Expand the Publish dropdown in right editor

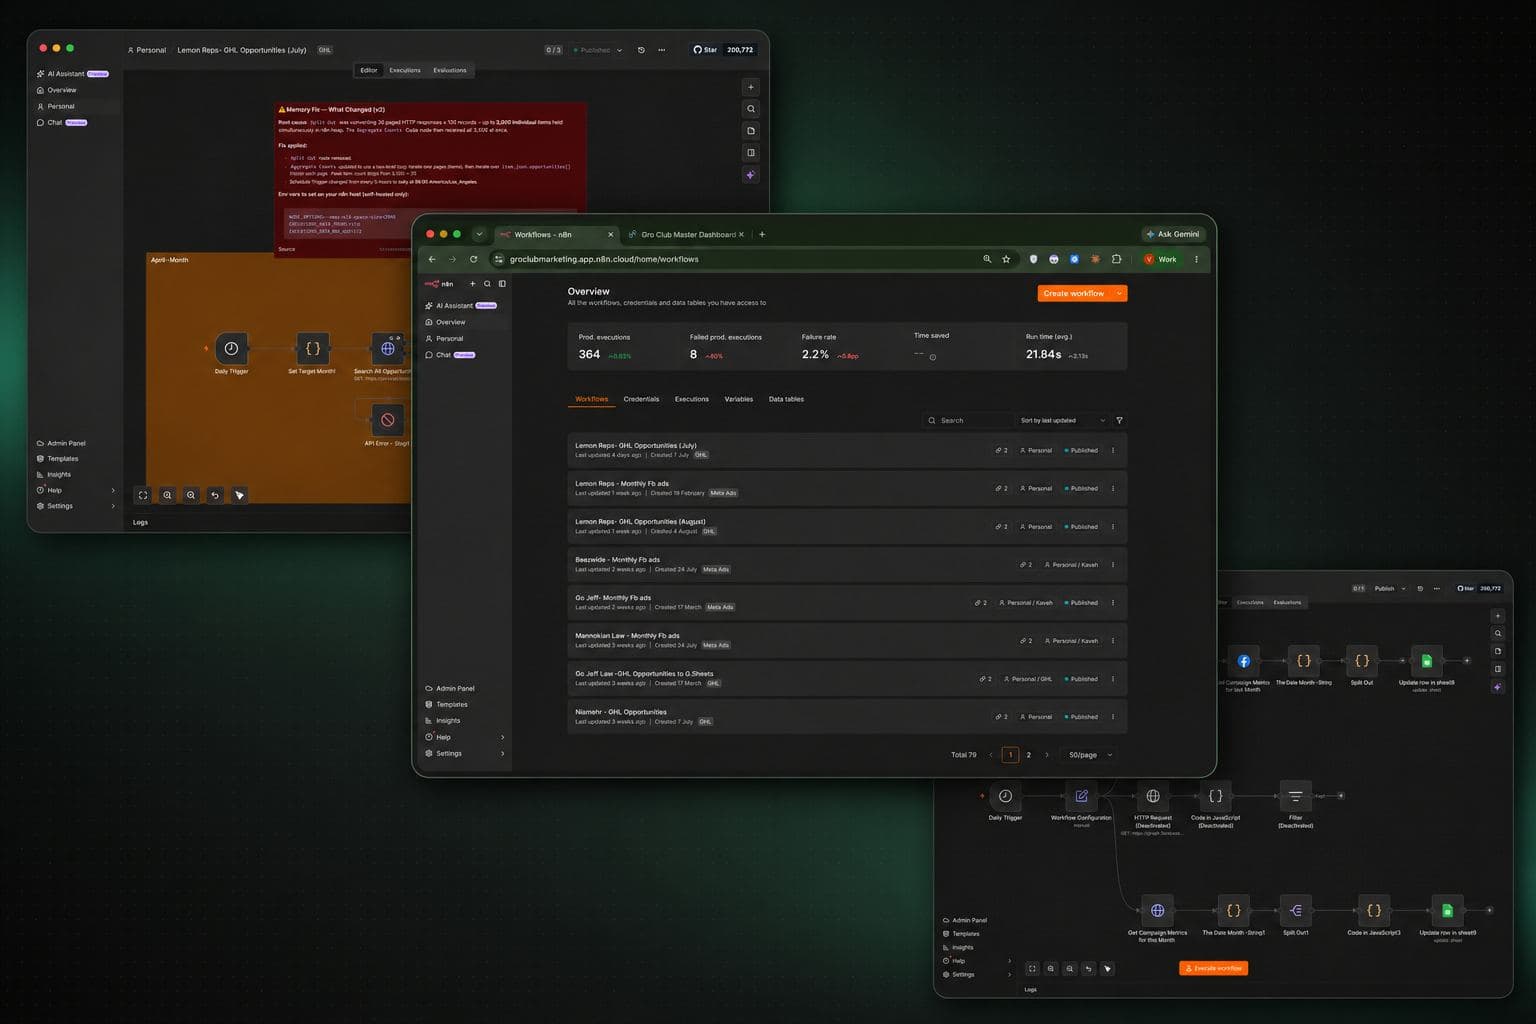click(x=1403, y=588)
